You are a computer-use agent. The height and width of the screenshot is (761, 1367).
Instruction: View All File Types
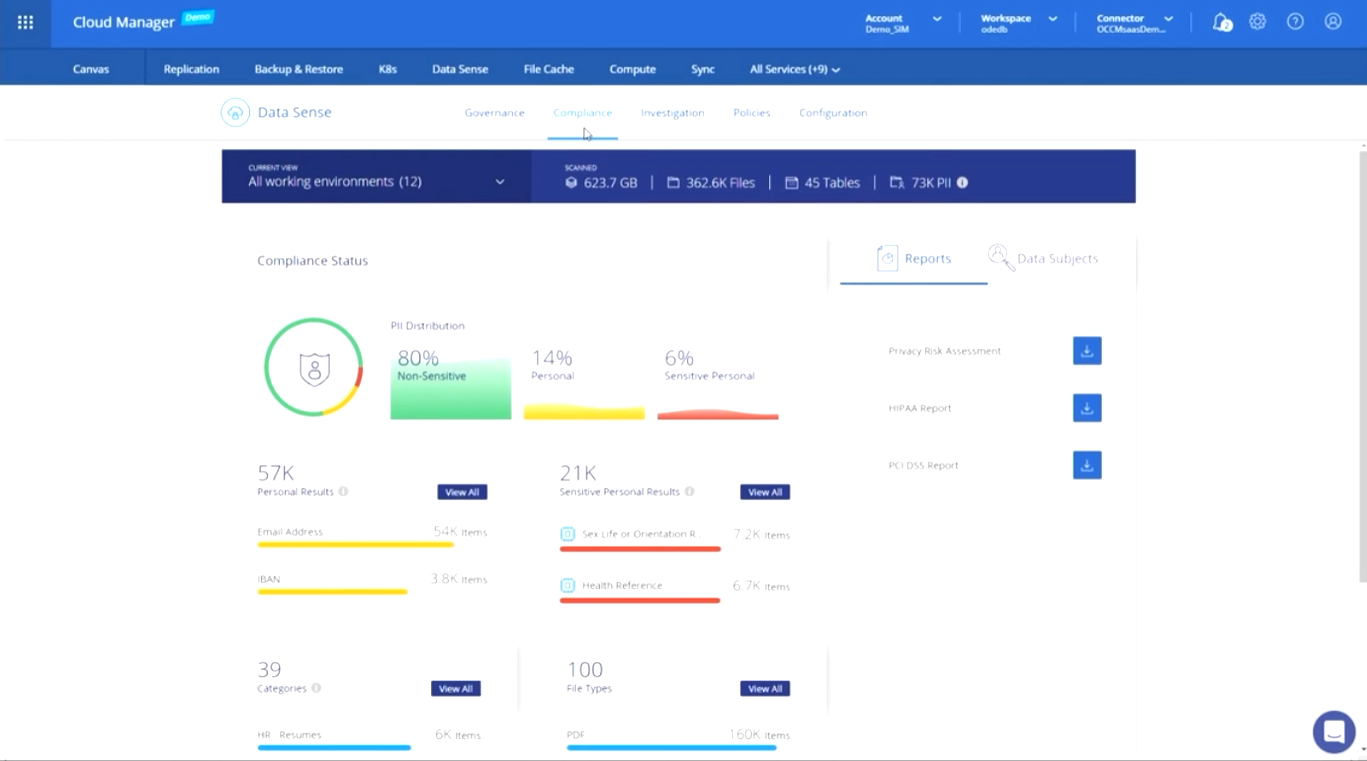click(765, 688)
